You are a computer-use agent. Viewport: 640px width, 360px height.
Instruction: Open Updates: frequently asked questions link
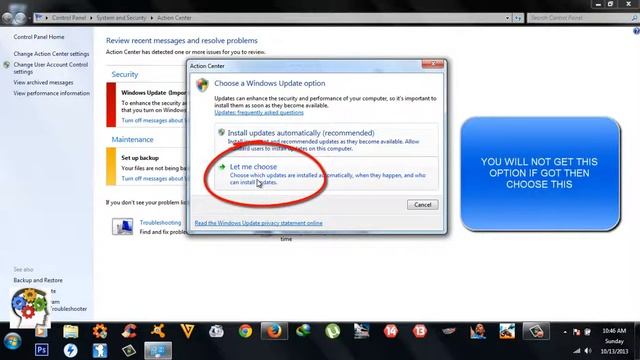[259, 113]
